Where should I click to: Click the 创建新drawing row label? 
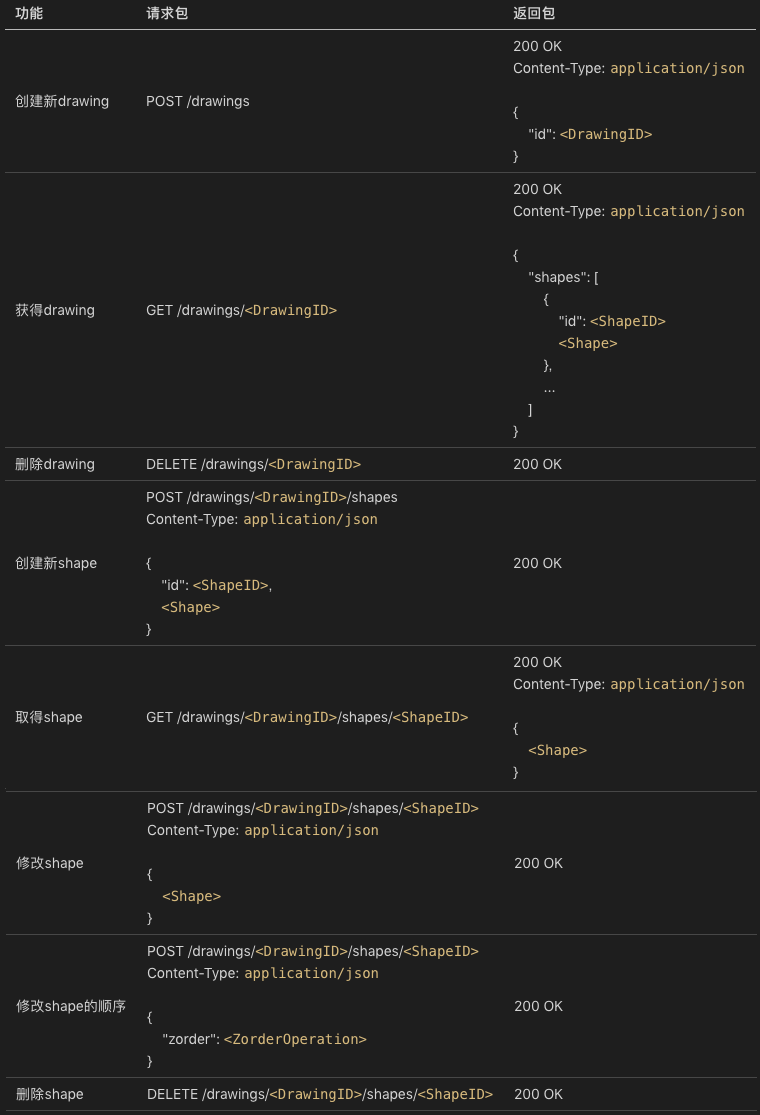tap(63, 101)
